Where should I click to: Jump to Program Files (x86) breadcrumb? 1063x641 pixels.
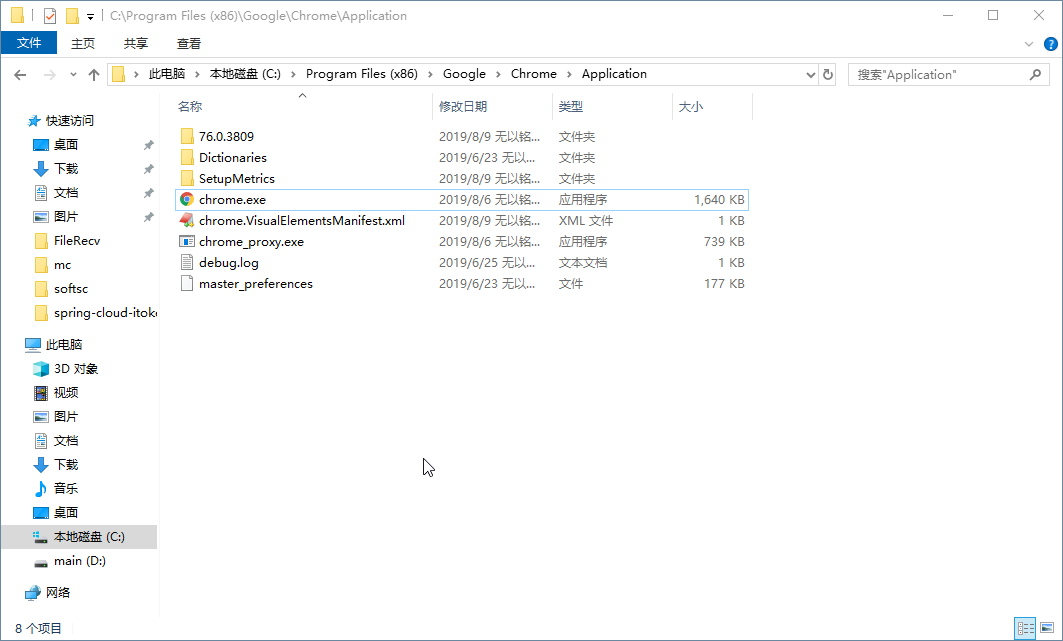point(361,74)
